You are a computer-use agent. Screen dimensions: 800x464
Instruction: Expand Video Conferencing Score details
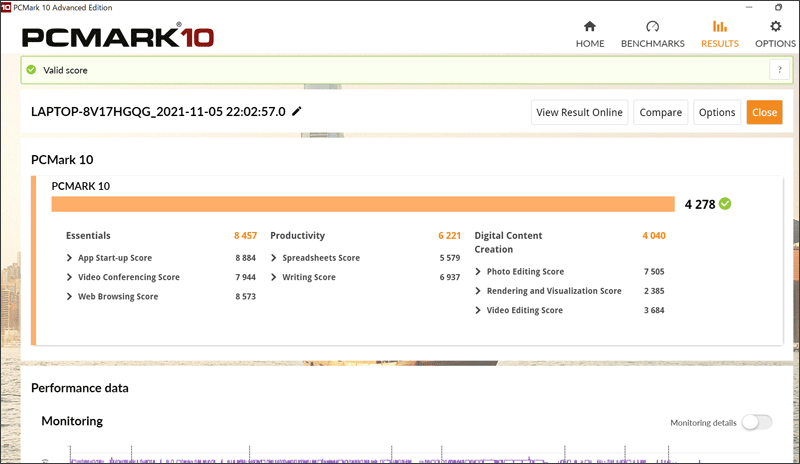pos(69,277)
